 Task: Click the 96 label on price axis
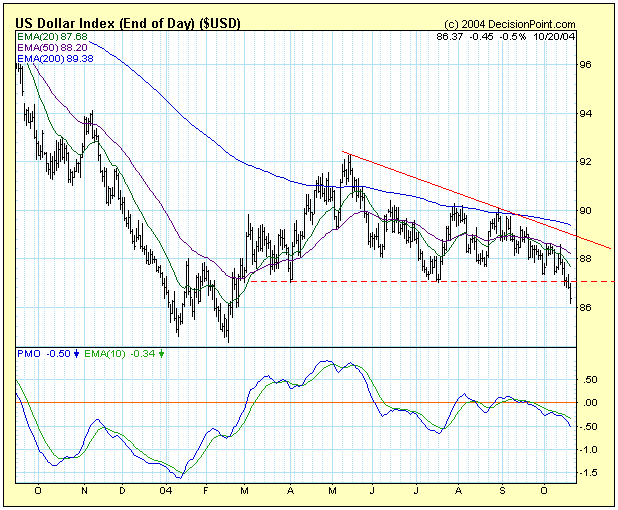tap(588, 65)
